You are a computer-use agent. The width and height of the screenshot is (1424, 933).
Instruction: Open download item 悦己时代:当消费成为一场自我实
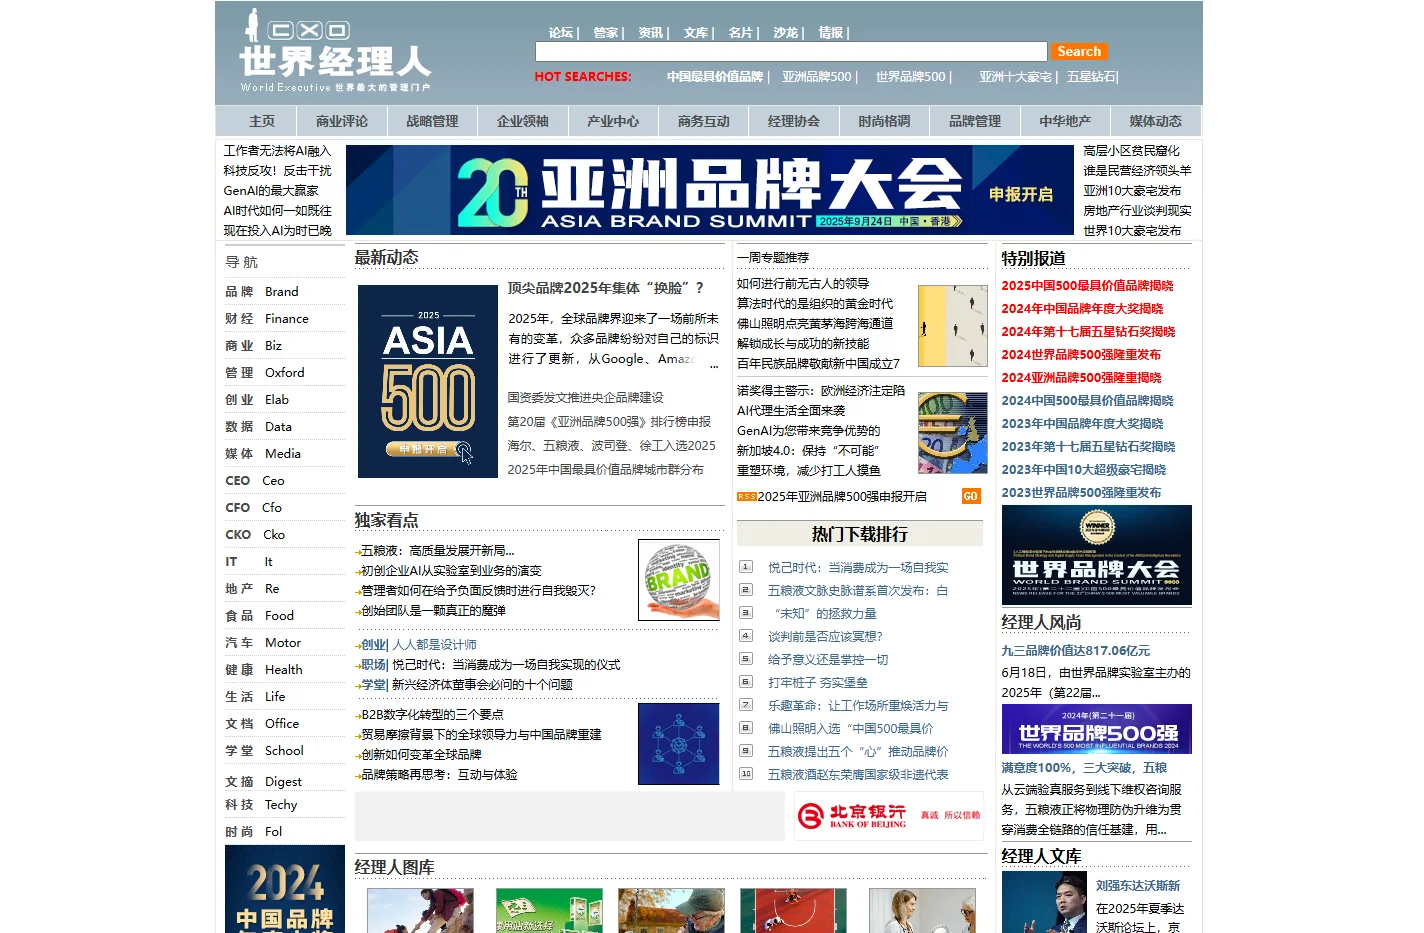click(858, 567)
